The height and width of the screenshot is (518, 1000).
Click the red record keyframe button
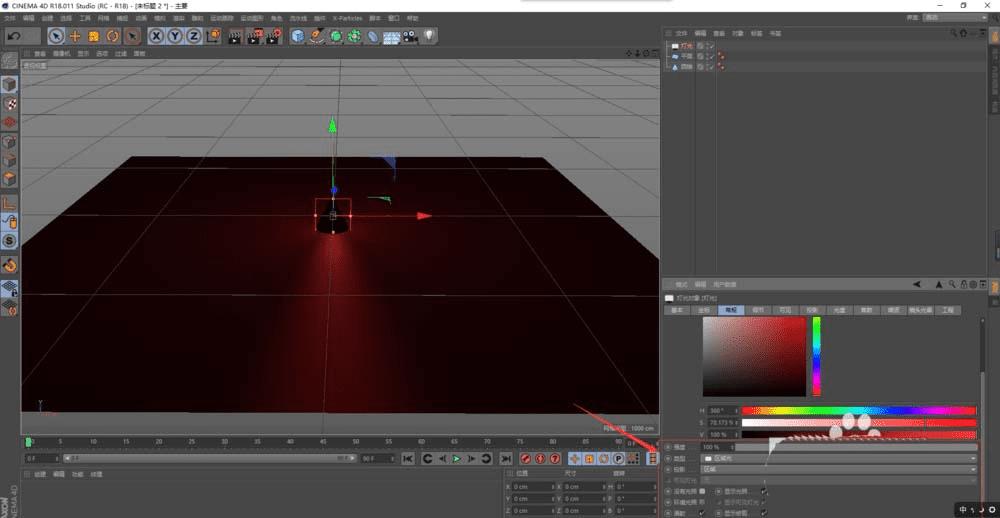pos(523,458)
